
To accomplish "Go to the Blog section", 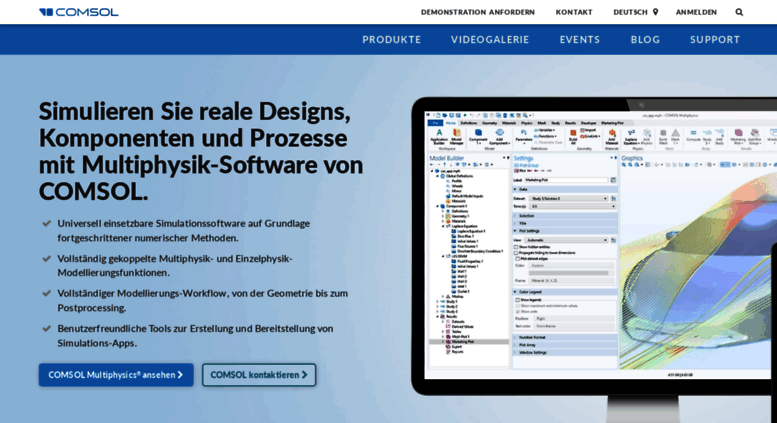I will pos(645,40).
